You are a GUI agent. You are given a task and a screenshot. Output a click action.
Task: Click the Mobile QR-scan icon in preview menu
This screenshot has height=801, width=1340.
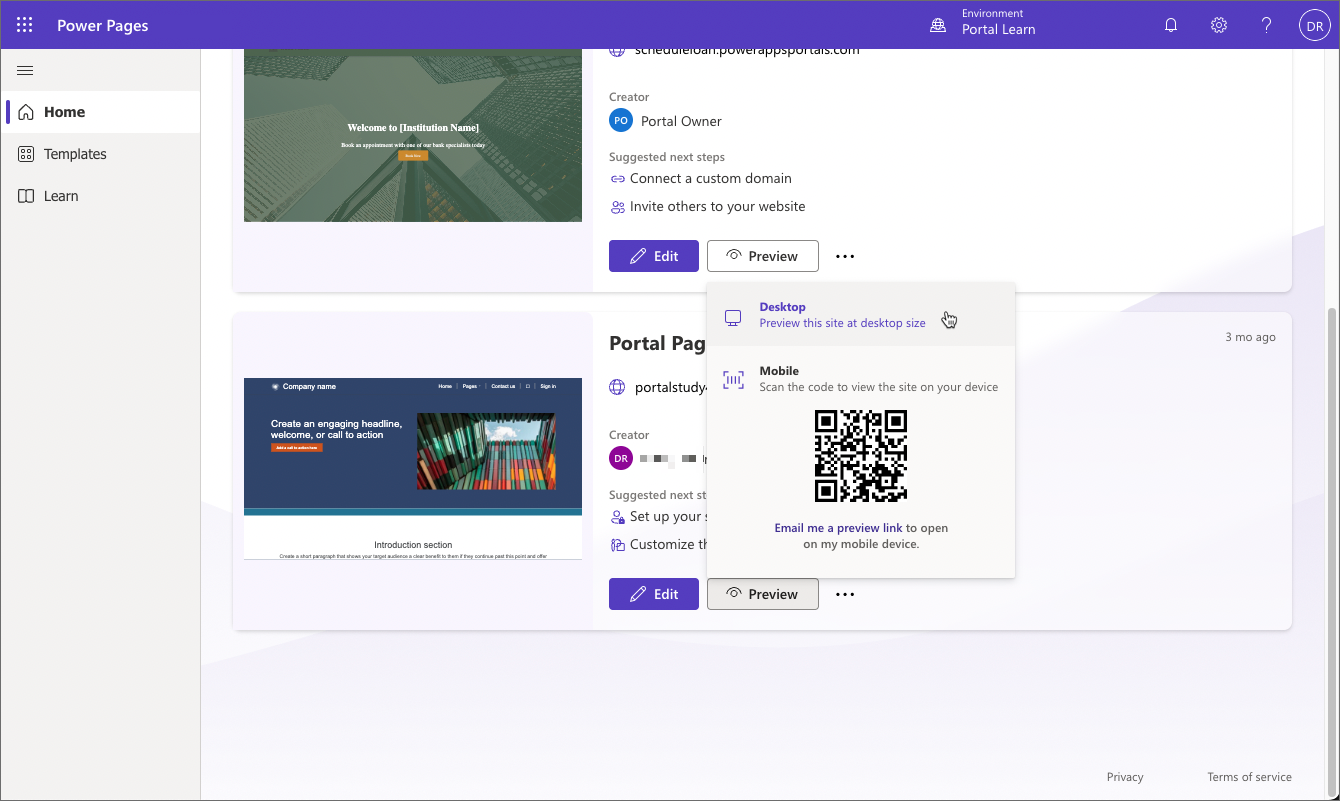coord(734,379)
